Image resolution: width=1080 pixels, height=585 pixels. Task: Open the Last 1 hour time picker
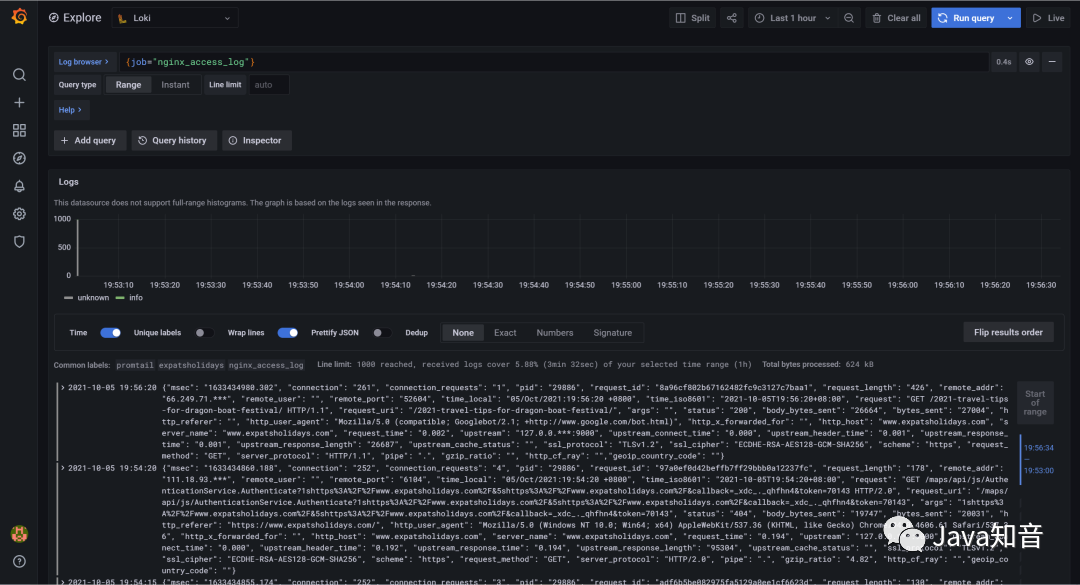pyautogui.click(x=793, y=18)
